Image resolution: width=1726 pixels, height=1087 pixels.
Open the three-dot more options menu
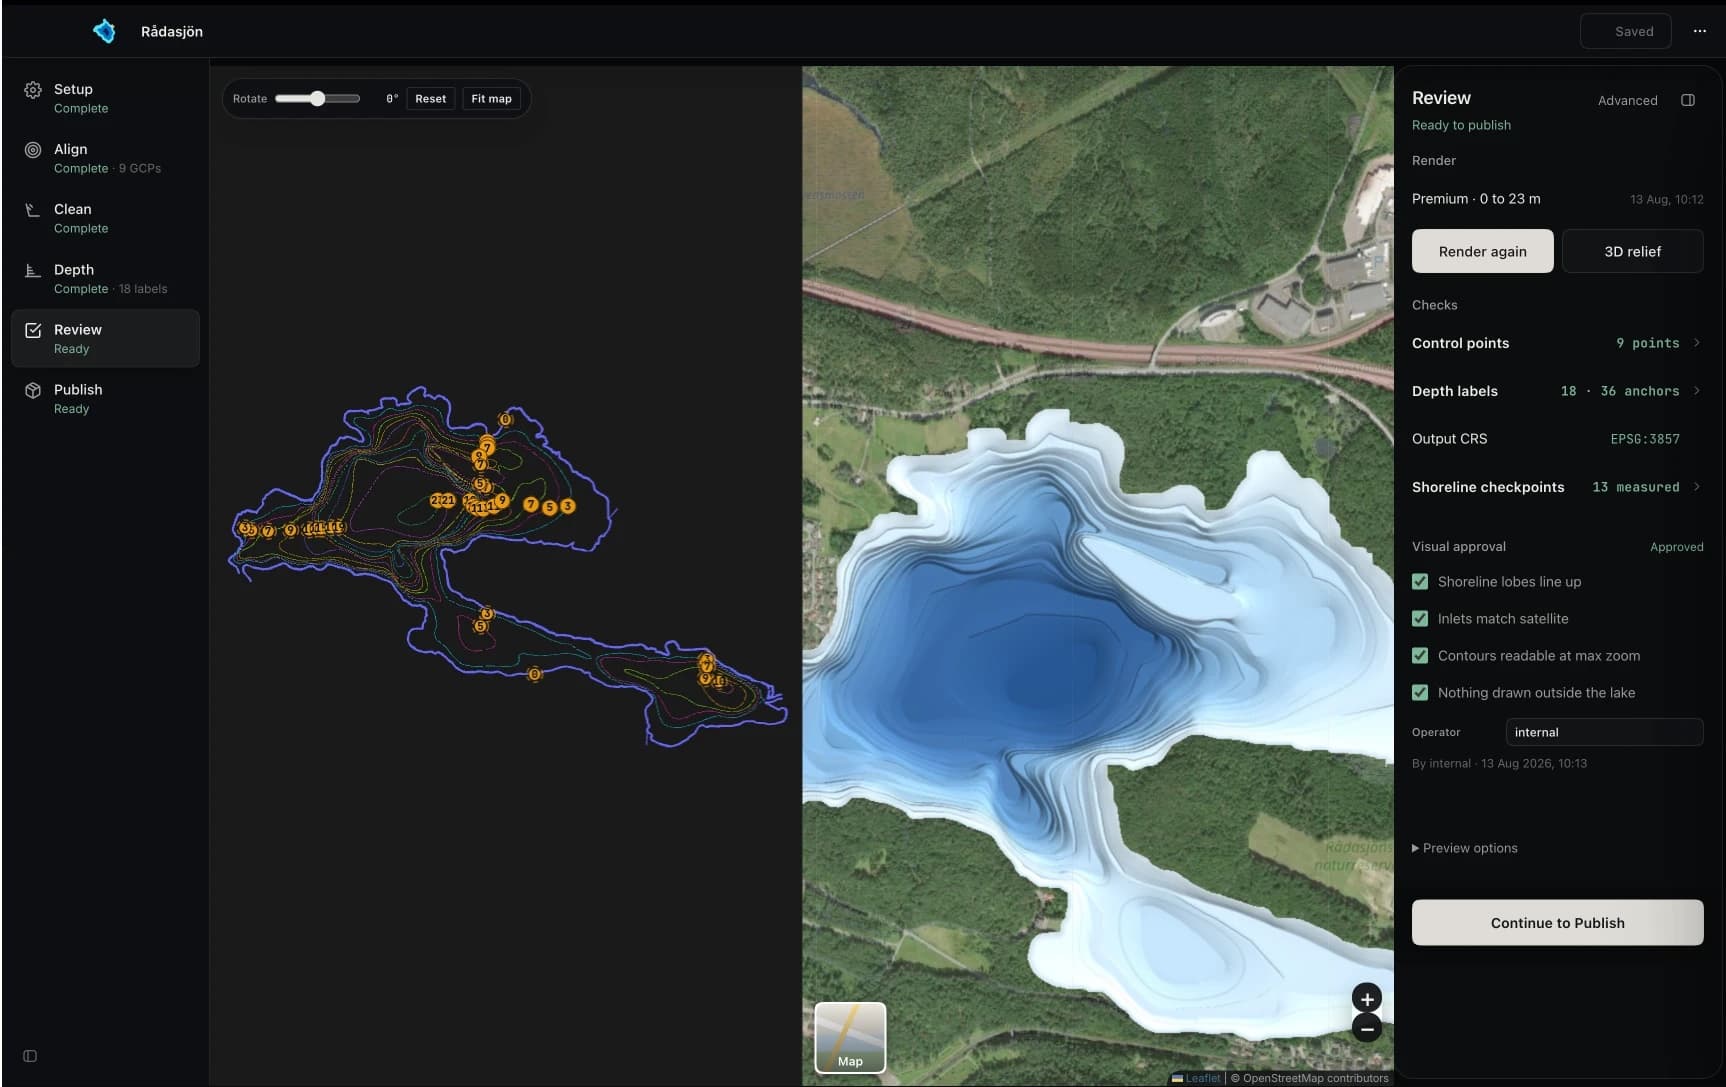1699,31
